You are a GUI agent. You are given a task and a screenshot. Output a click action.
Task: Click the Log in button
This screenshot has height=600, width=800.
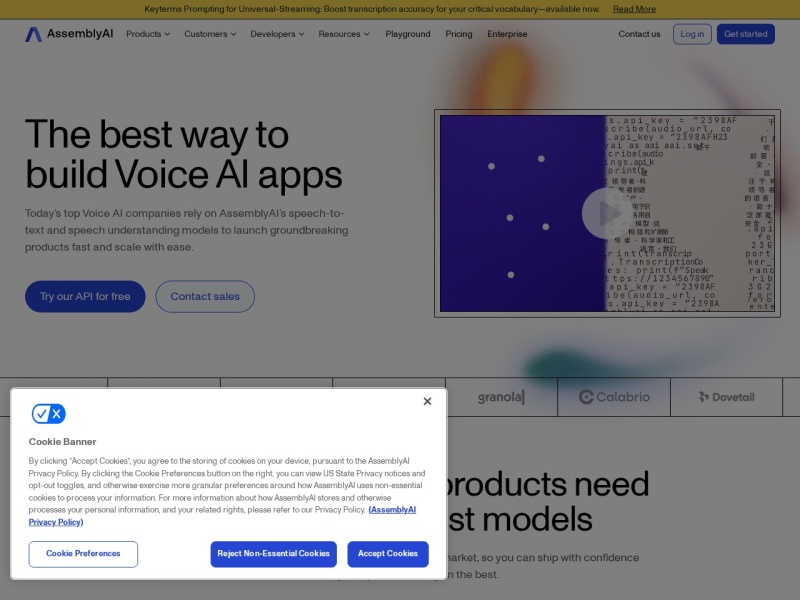(x=692, y=34)
